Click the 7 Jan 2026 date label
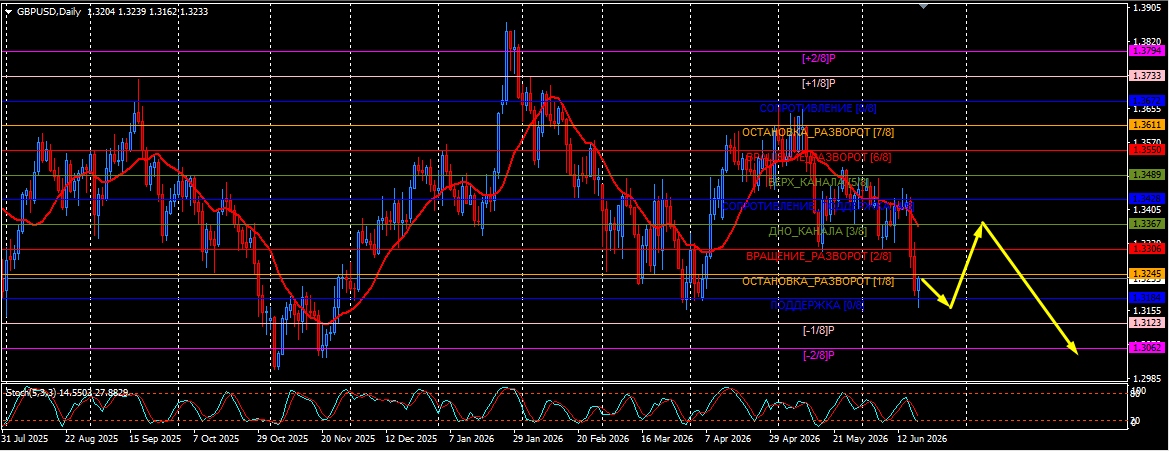Viewport: 1169px width, 451px height. click(473, 439)
